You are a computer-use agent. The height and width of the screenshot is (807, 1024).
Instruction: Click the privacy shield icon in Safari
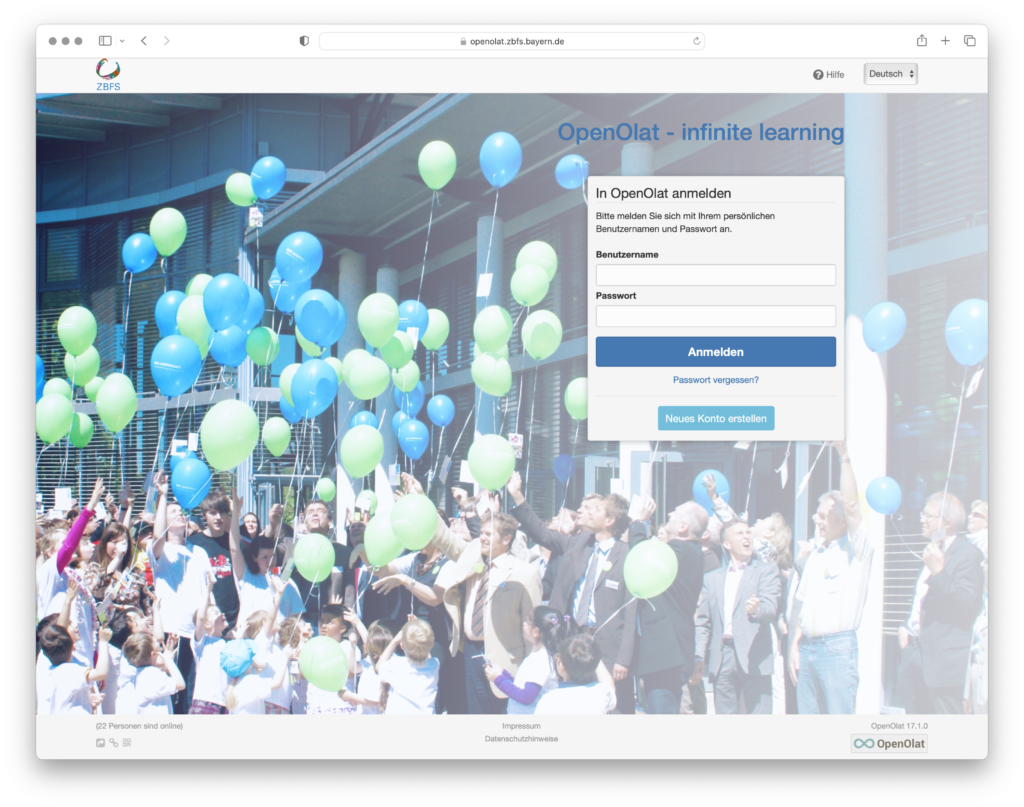pyautogui.click(x=304, y=41)
